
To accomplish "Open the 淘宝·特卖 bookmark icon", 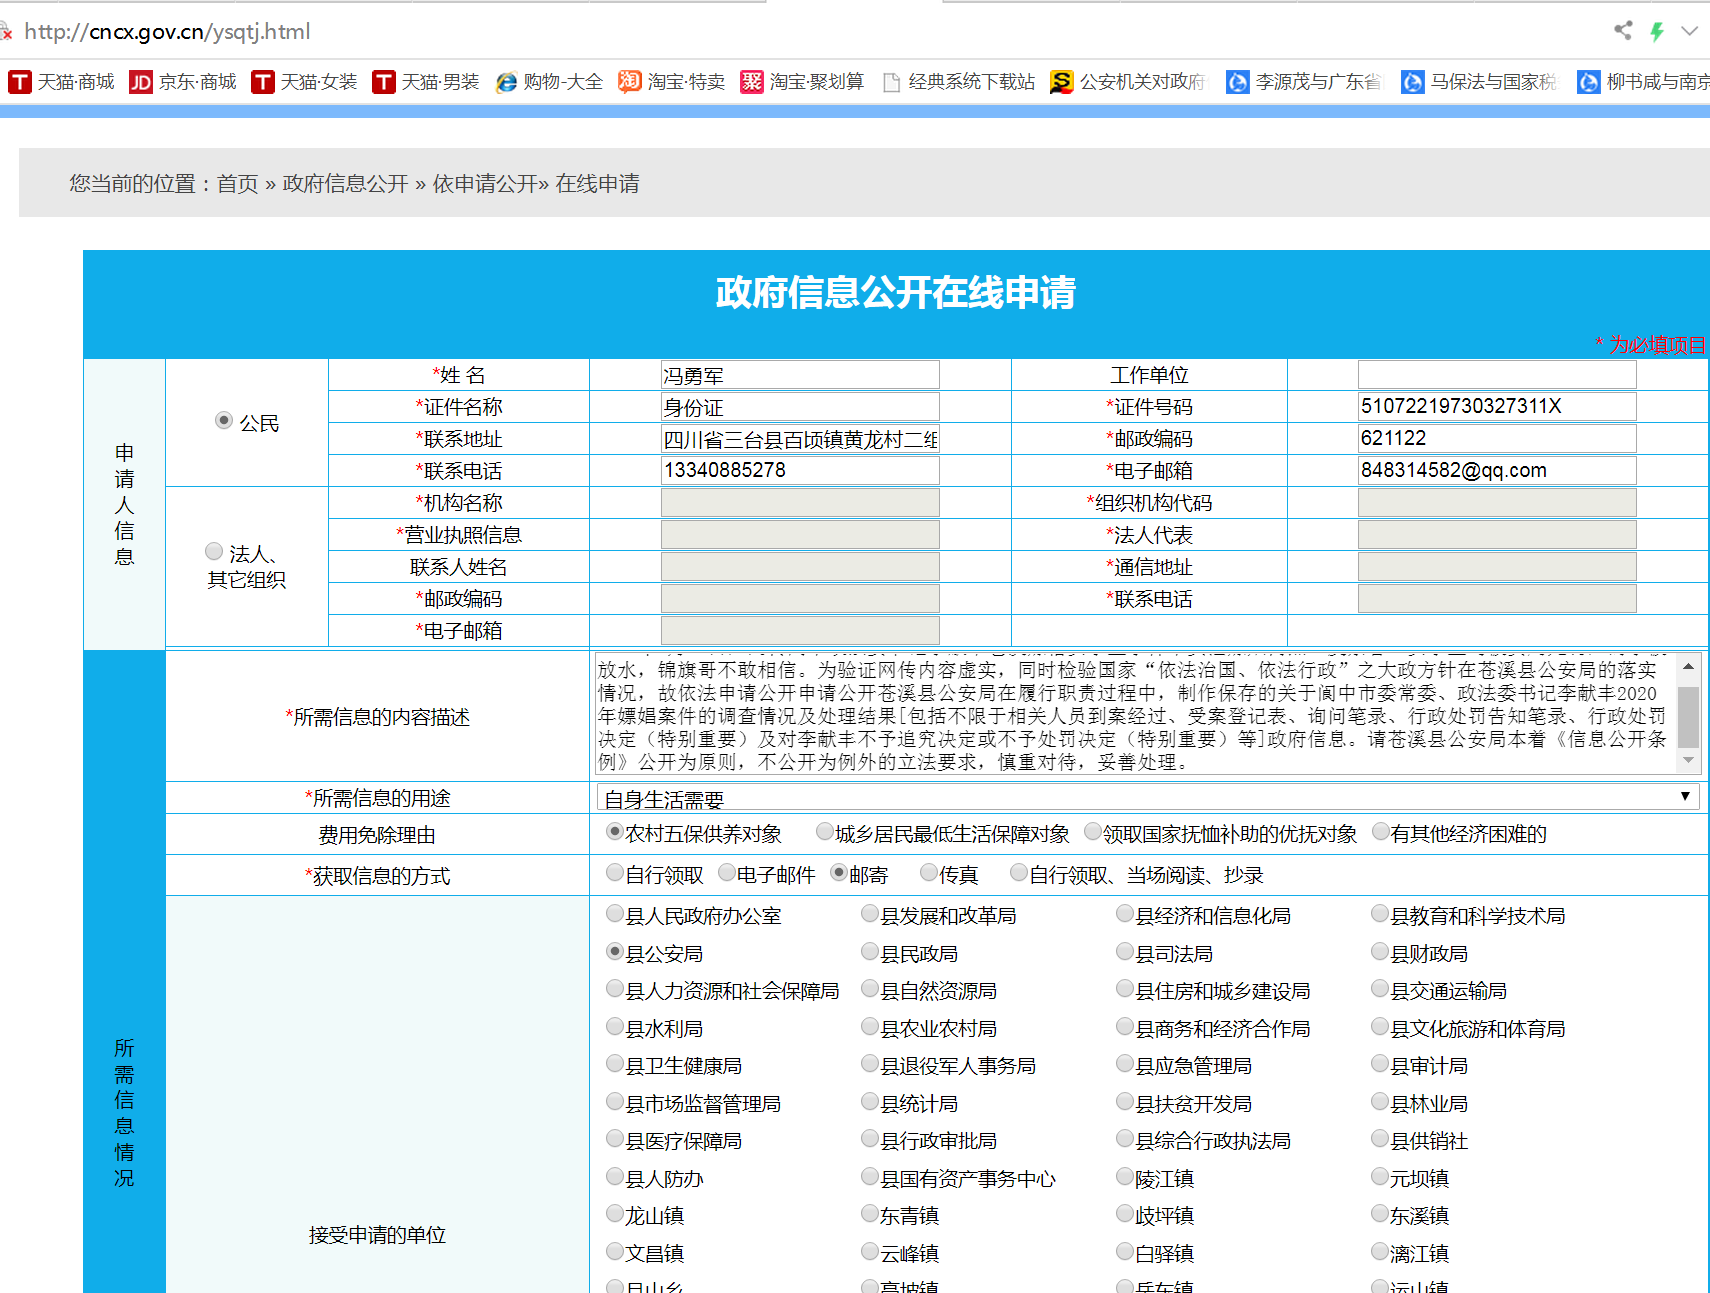I will tap(630, 82).
